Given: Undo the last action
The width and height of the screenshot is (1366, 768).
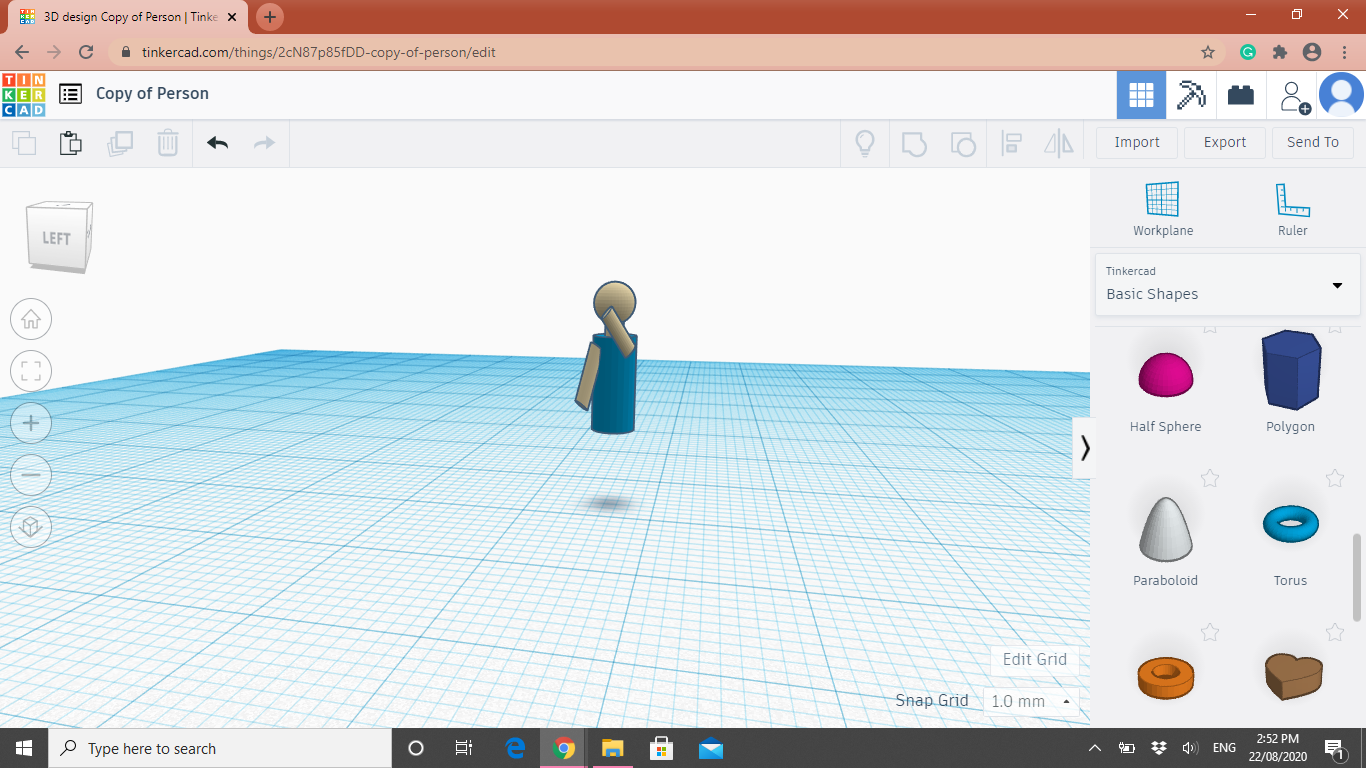Looking at the screenshot, I should (217, 143).
